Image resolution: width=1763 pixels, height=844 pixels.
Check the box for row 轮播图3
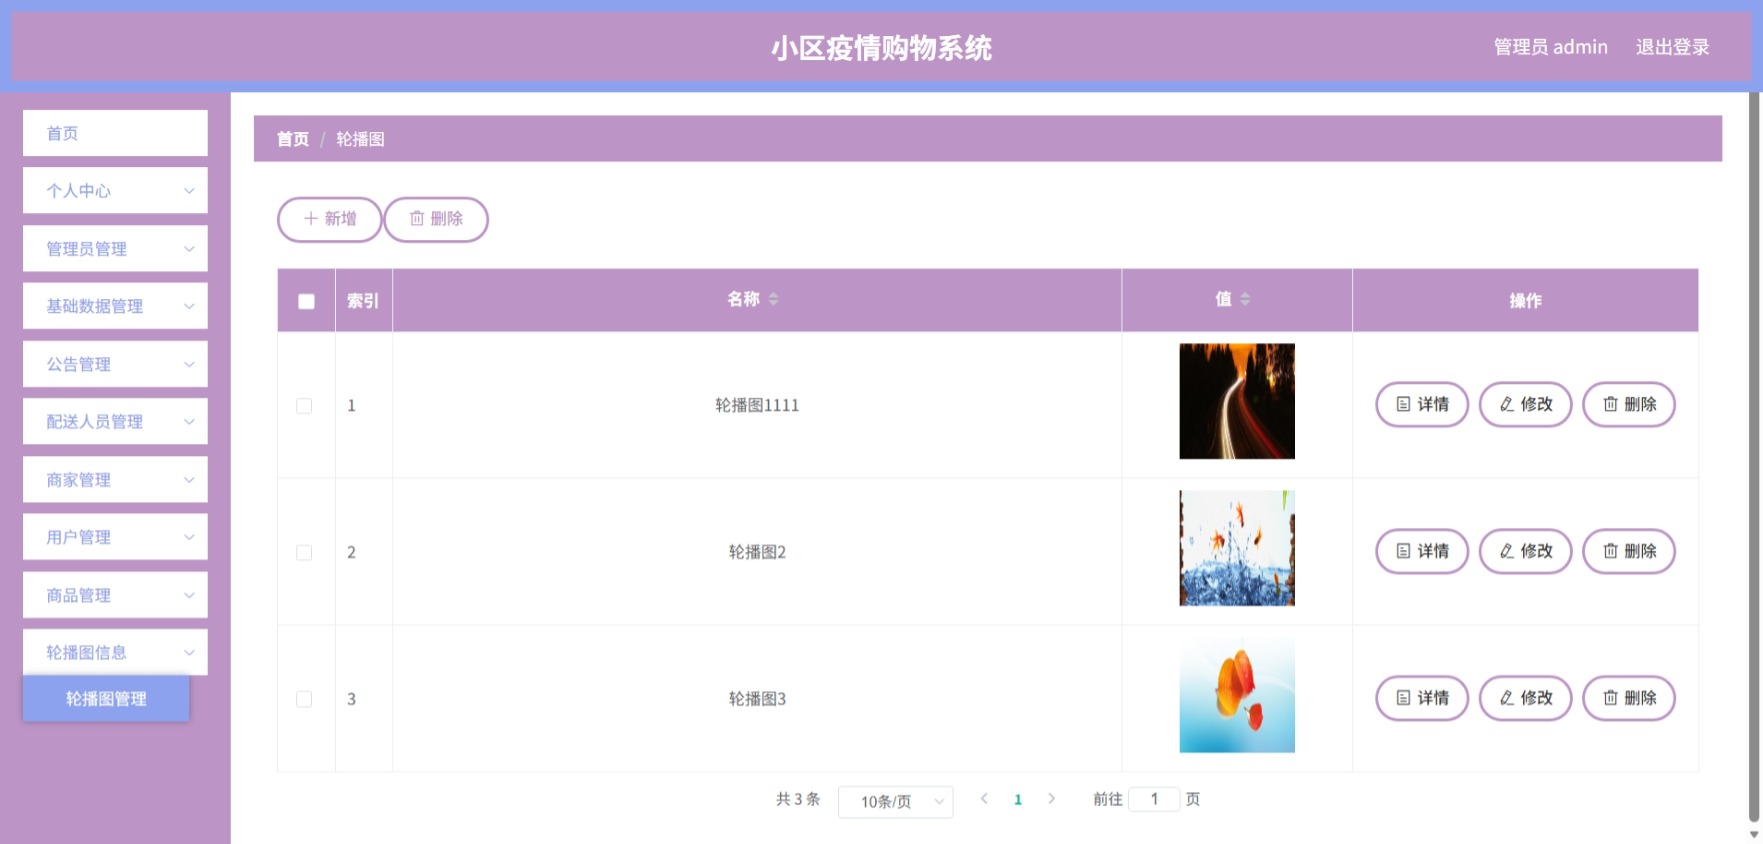click(x=304, y=699)
